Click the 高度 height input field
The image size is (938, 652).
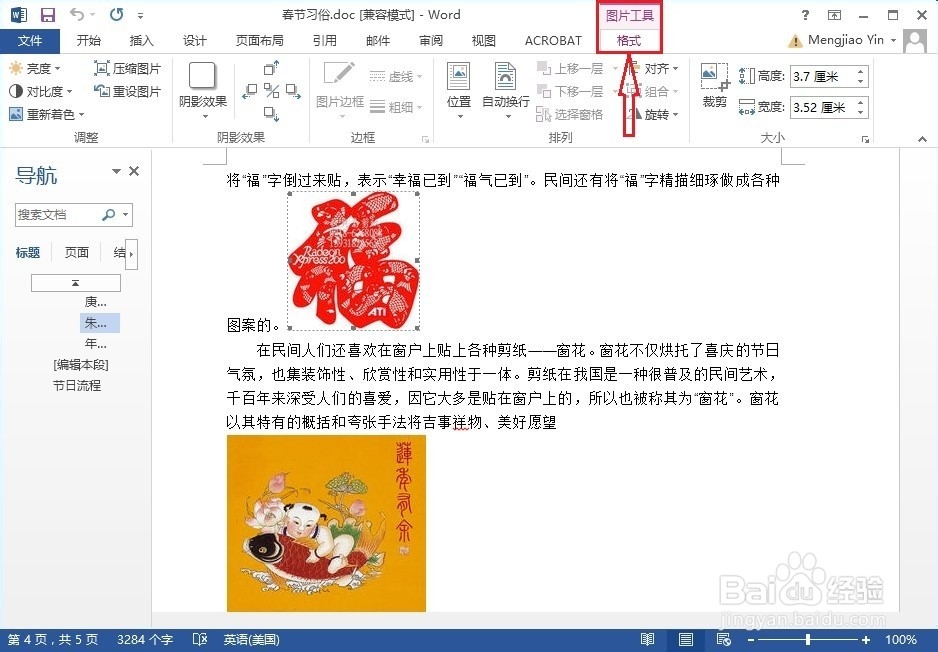pos(823,77)
